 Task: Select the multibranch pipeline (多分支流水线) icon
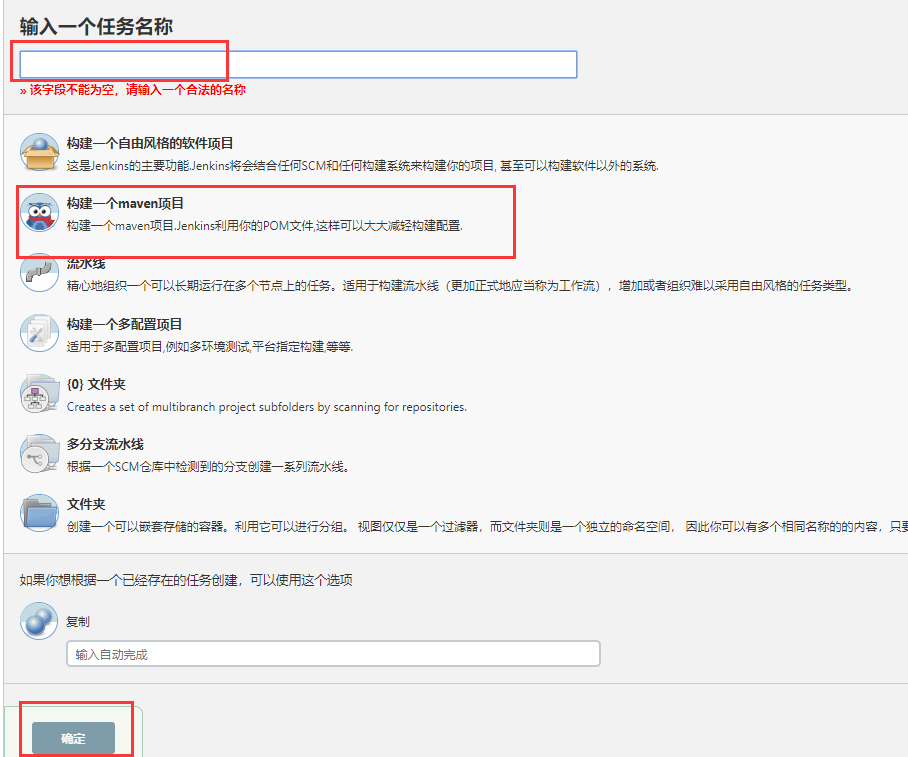pyautogui.click(x=39, y=454)
